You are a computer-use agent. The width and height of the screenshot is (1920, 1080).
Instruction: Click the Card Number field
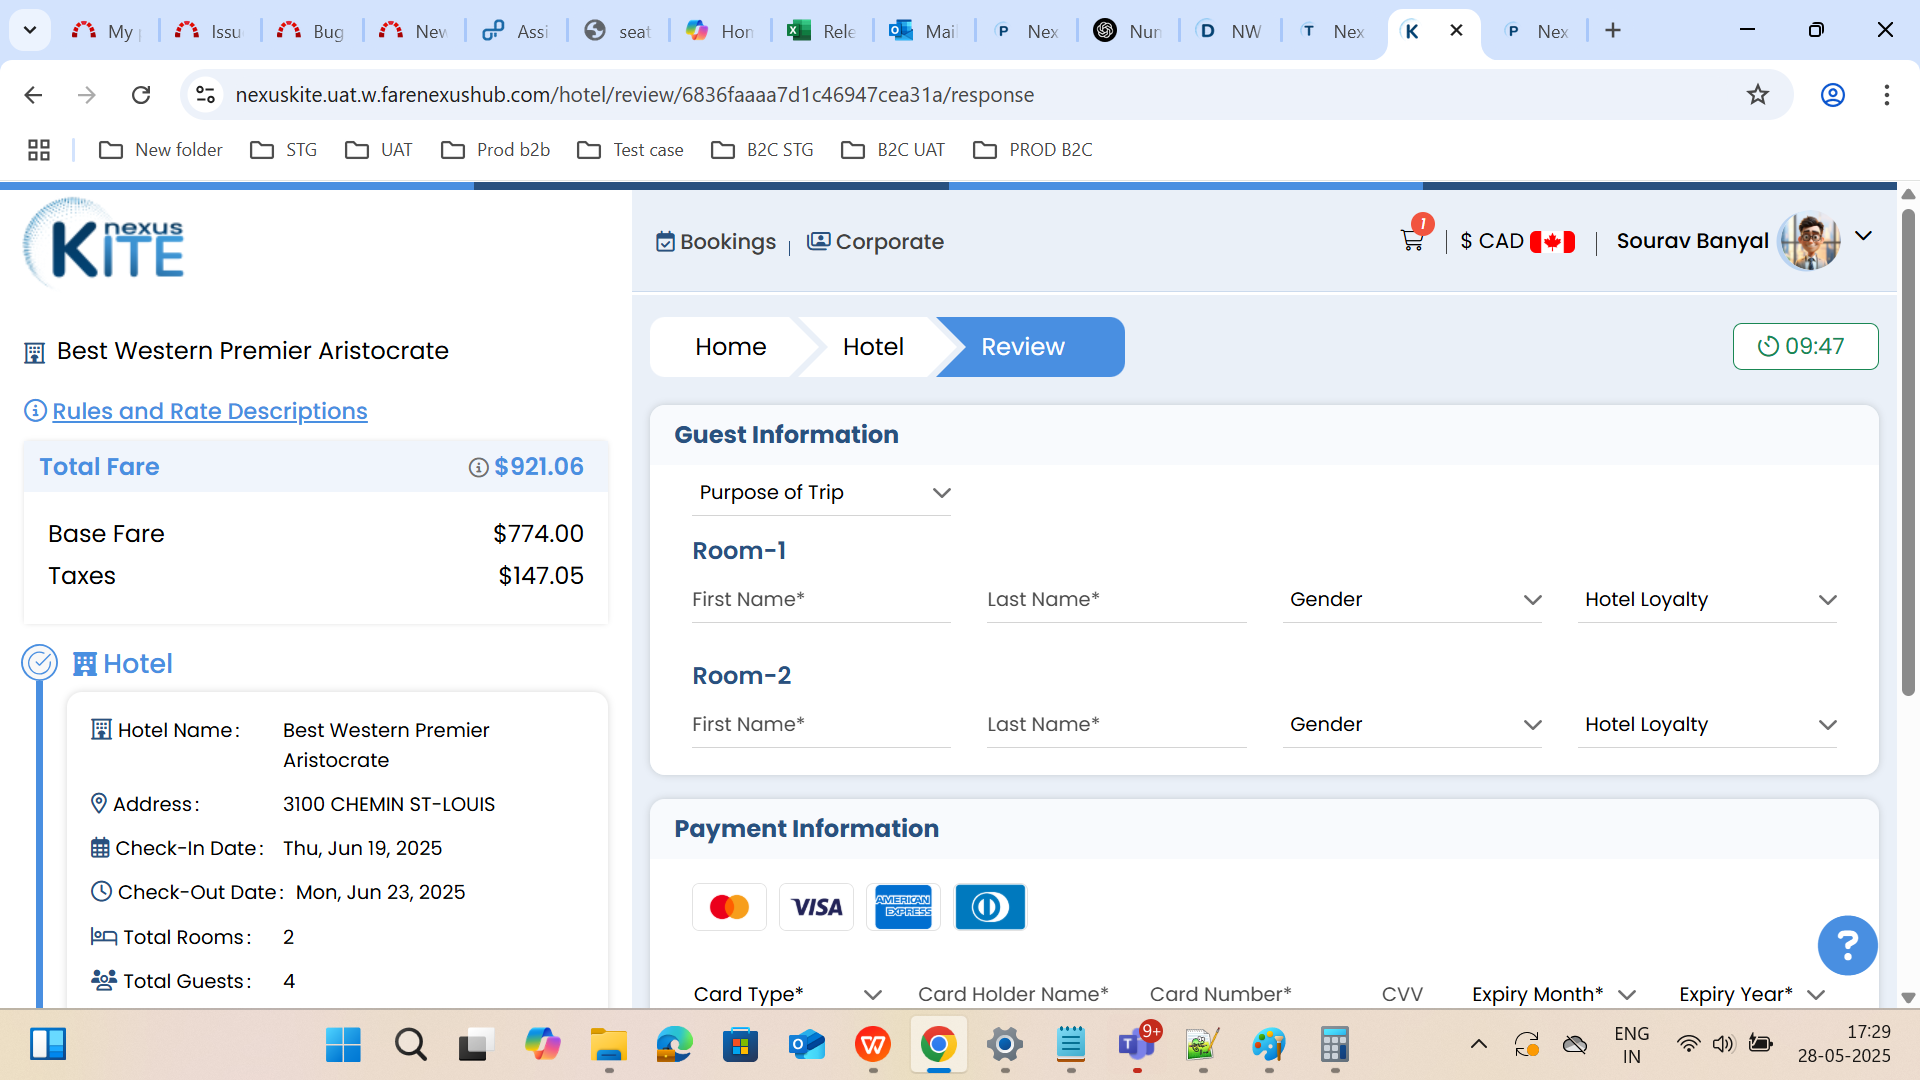(1248, 994)
